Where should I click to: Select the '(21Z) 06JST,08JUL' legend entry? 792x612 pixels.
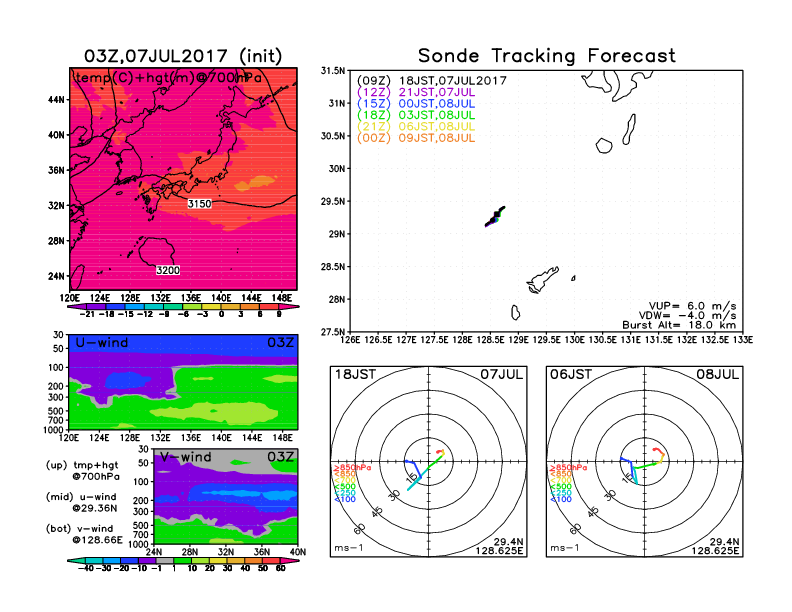coord(416,127)
